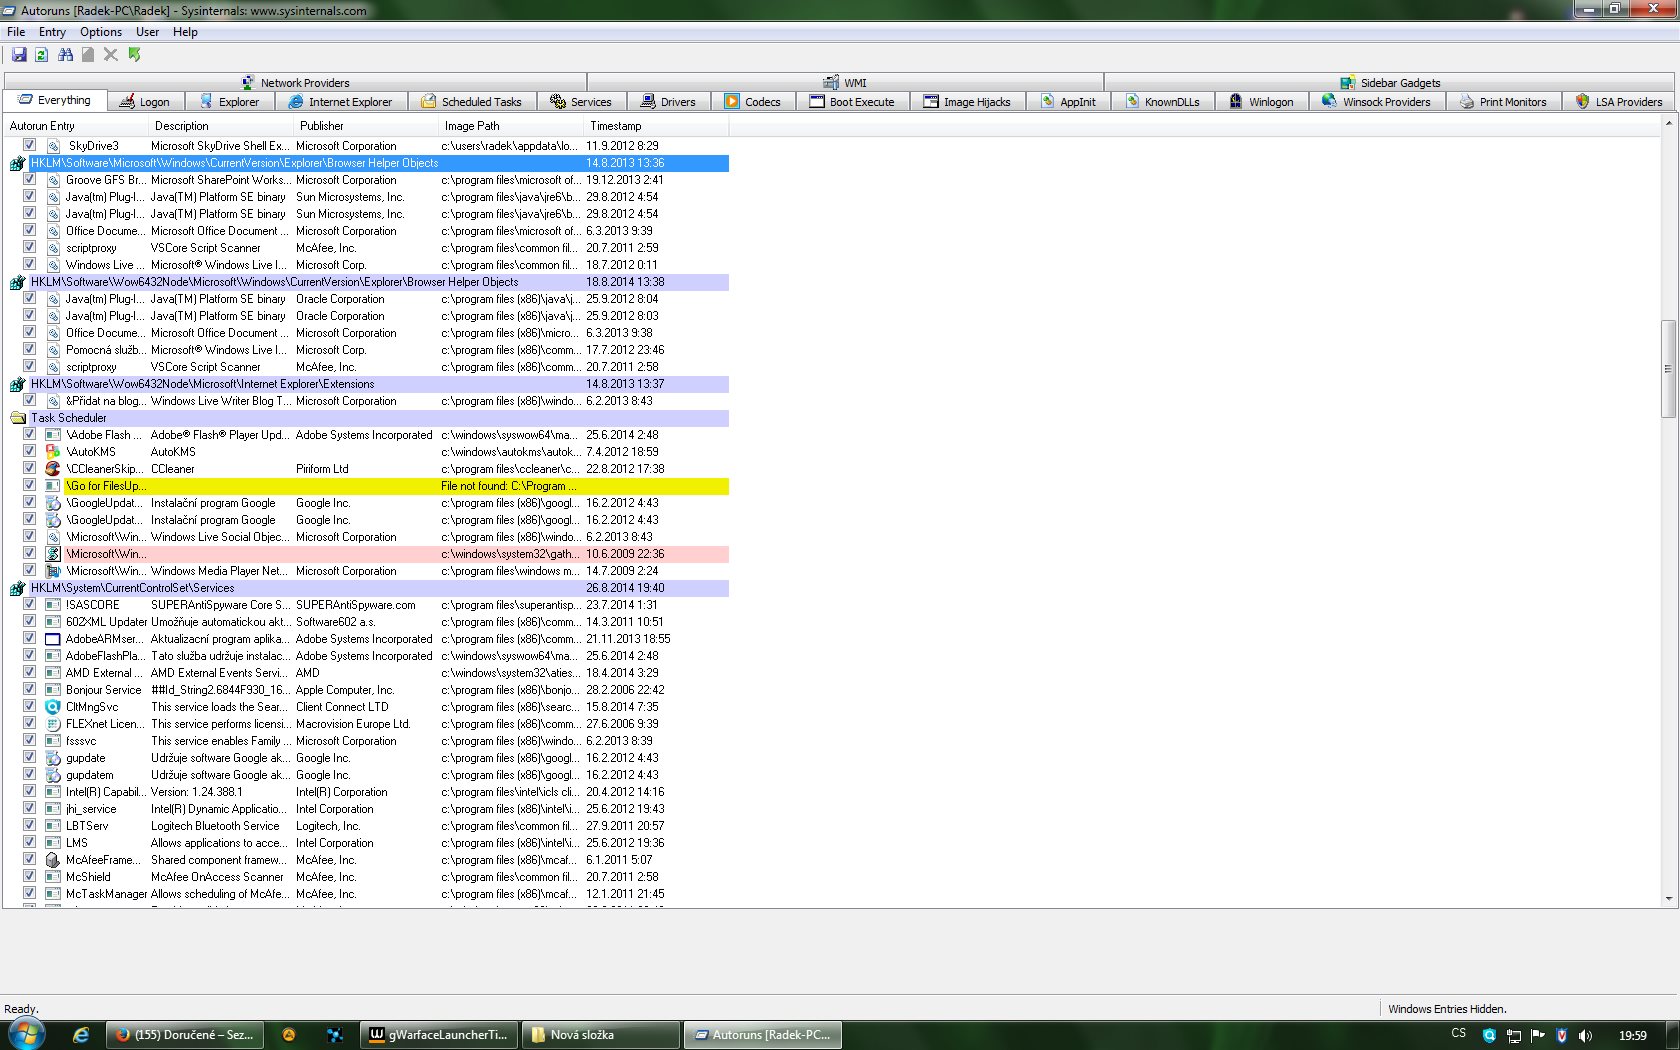The image size is (1680, 1050).
Task: Select the highlighted Browser Helper Objects registry row
Action: tap(379, 163)
